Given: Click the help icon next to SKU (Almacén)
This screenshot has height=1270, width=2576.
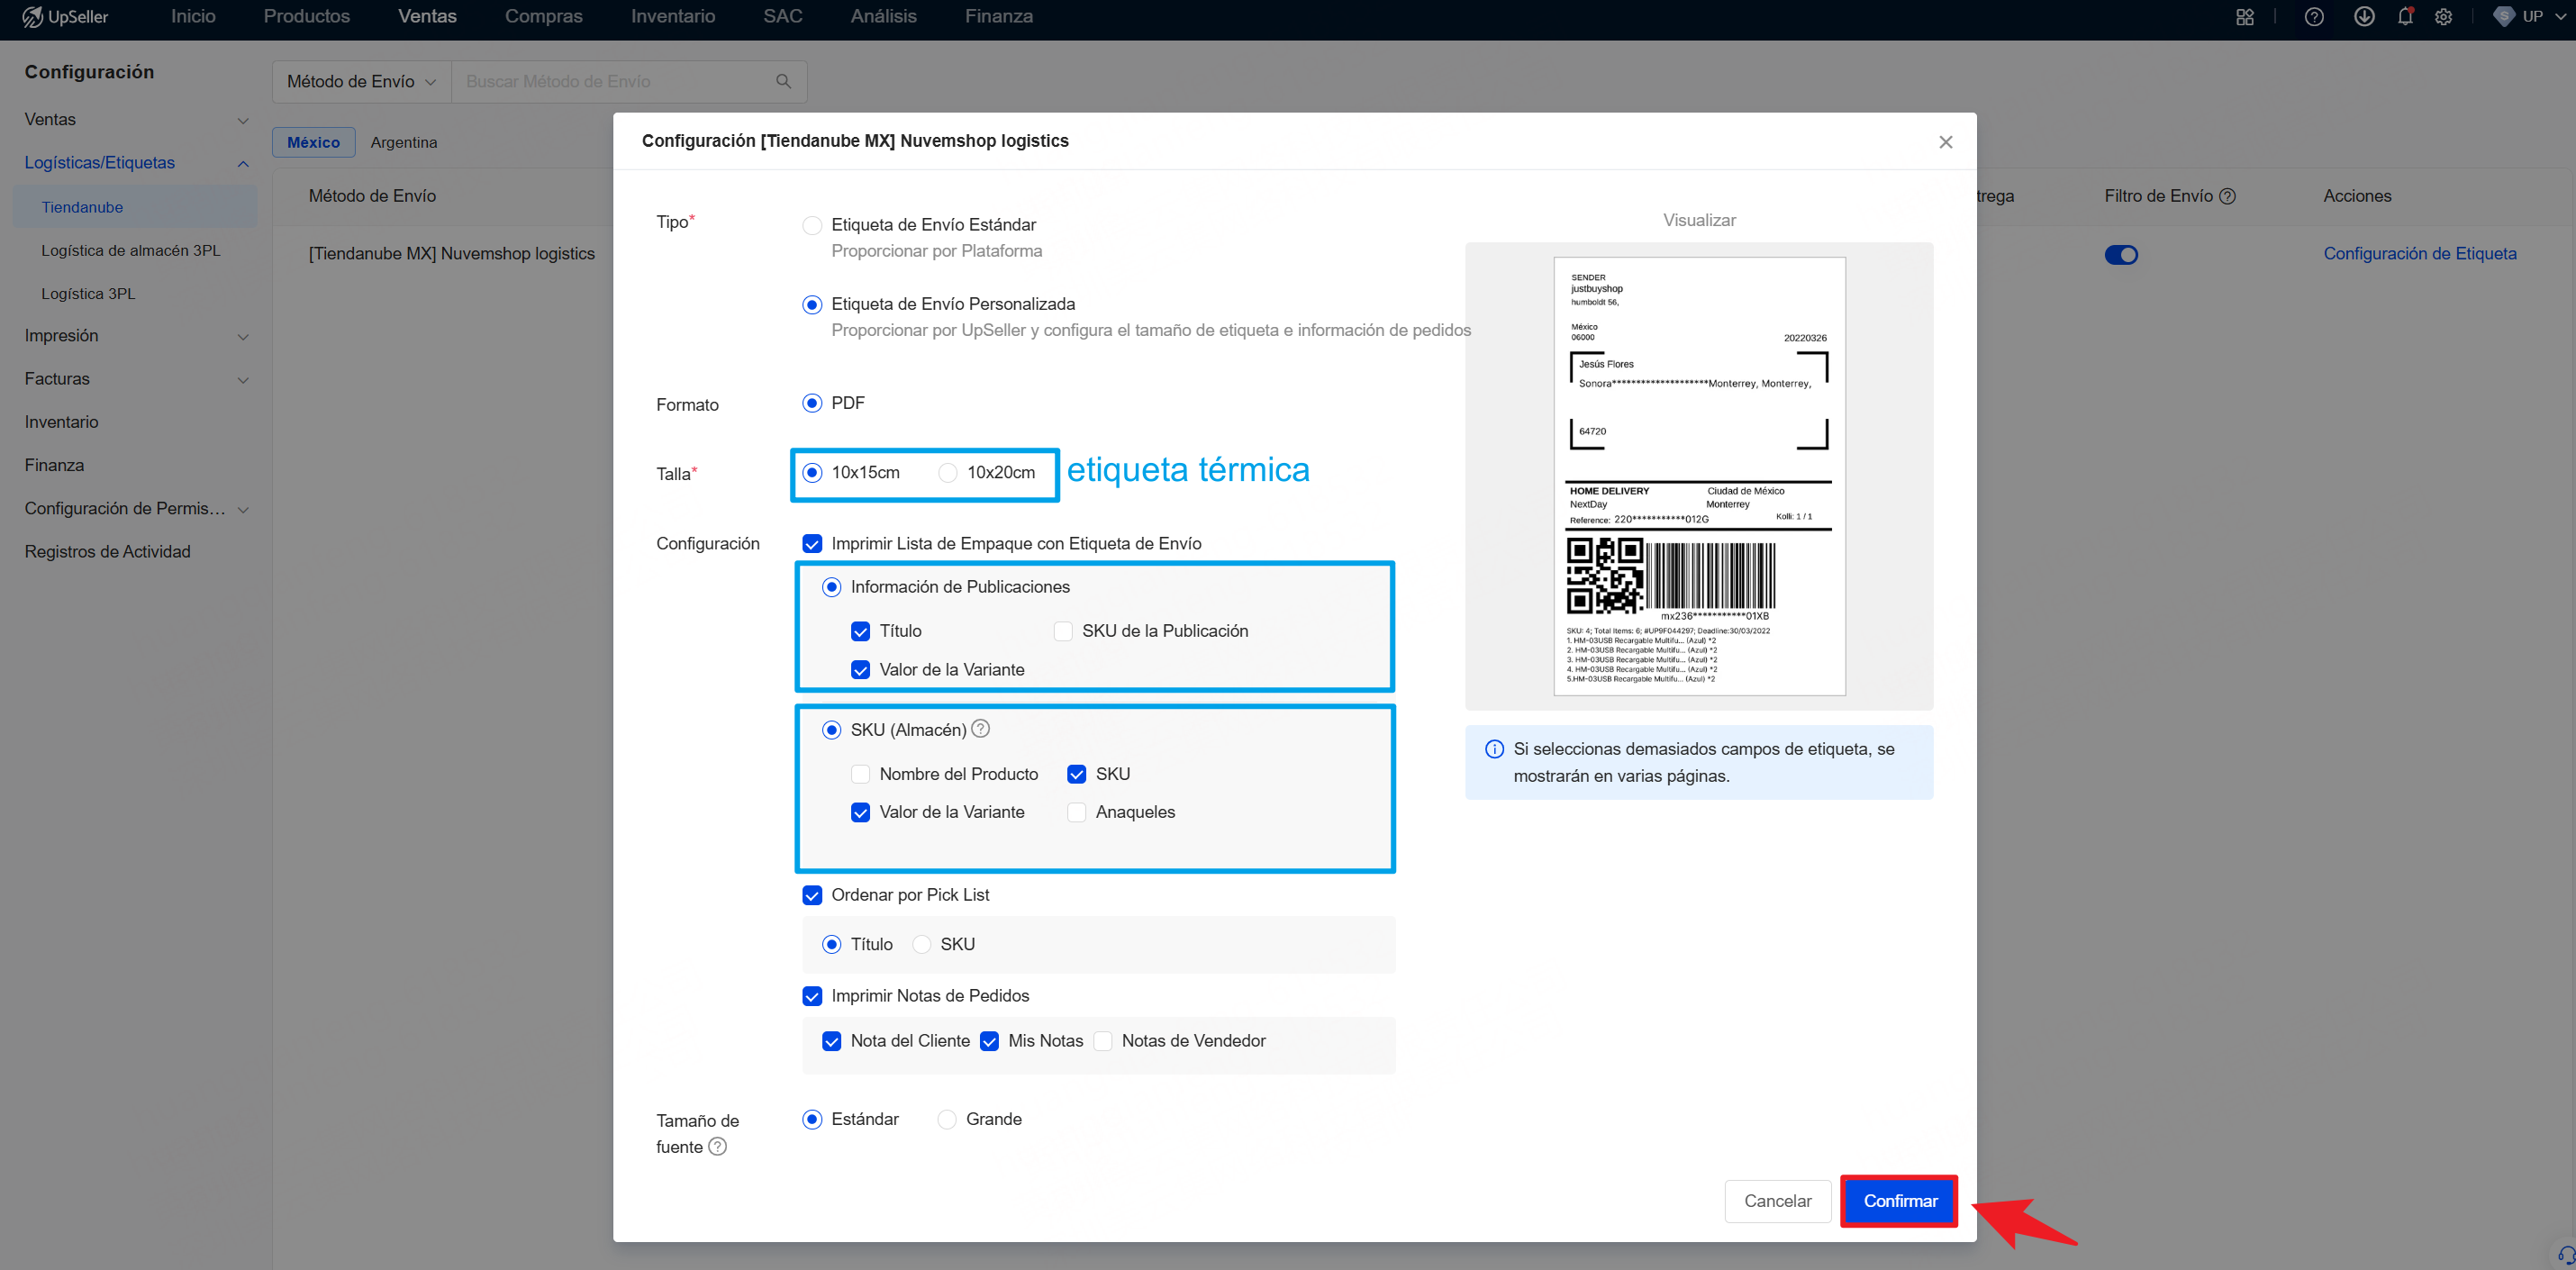Looking at the screenshot, I should (x=981, y=729).
